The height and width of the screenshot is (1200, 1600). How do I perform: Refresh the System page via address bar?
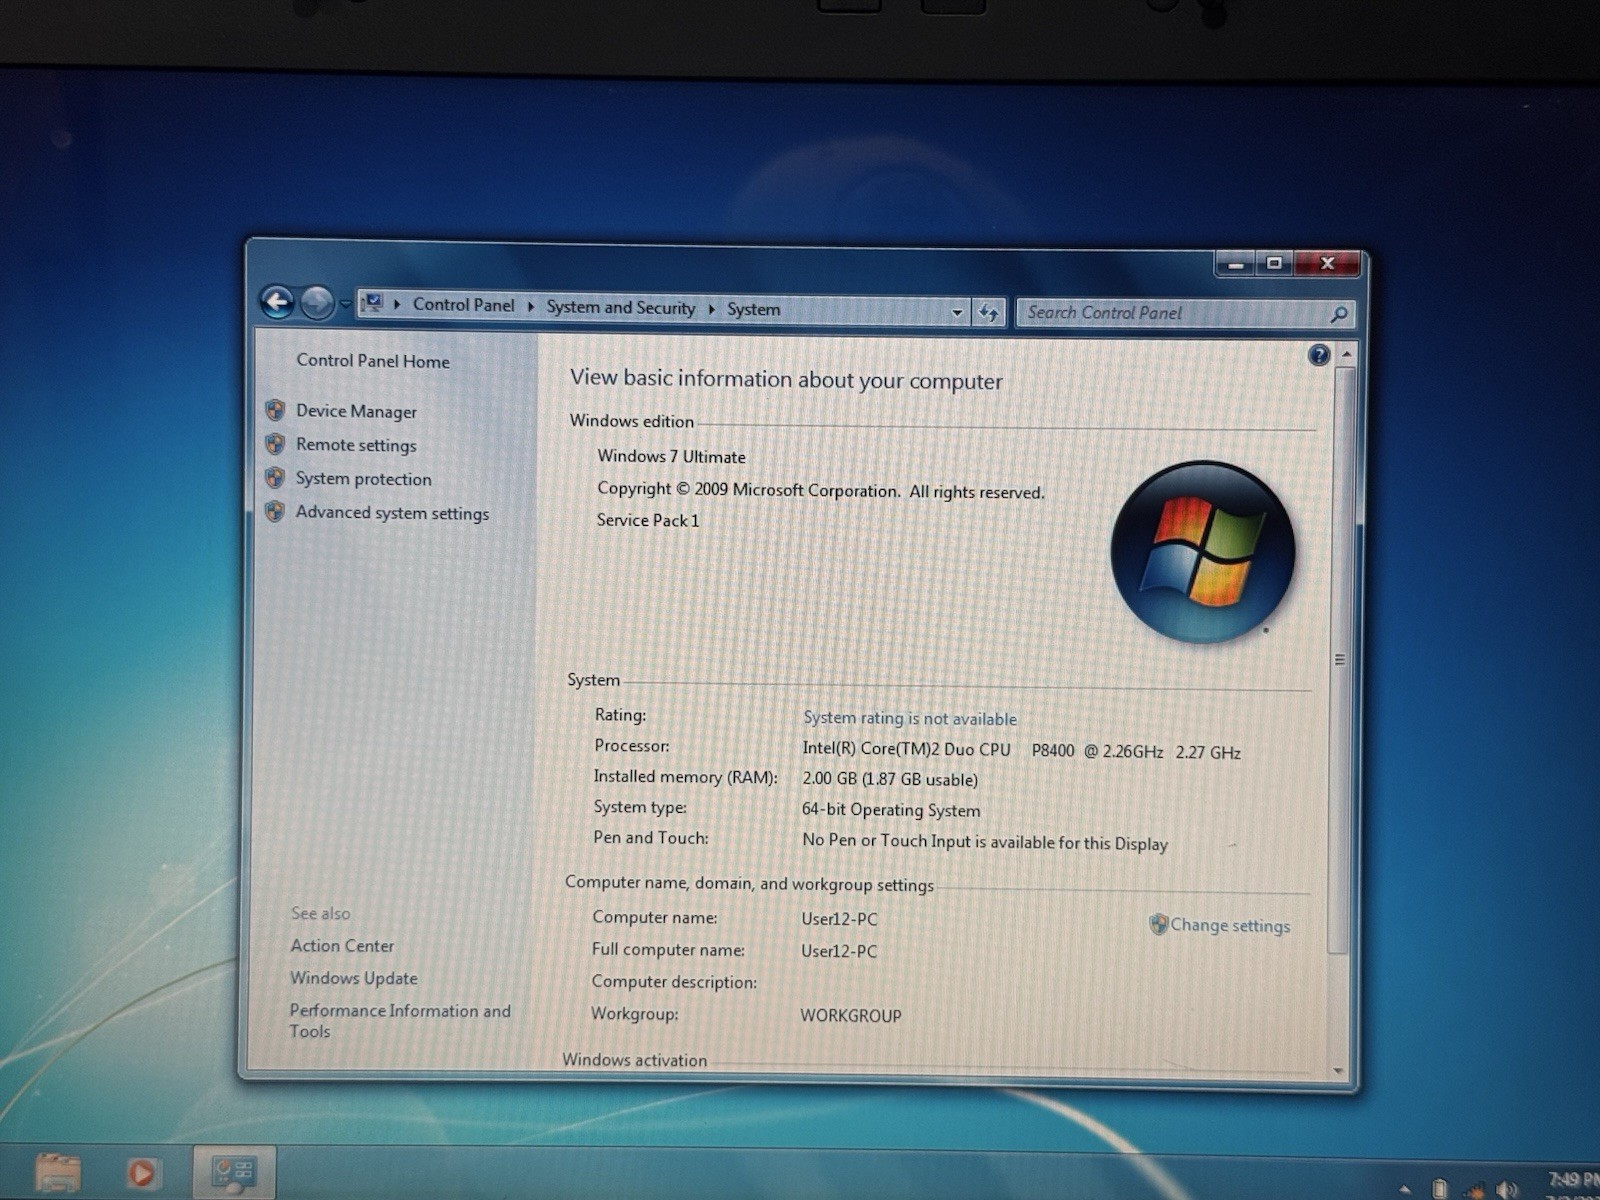point(989,313)
